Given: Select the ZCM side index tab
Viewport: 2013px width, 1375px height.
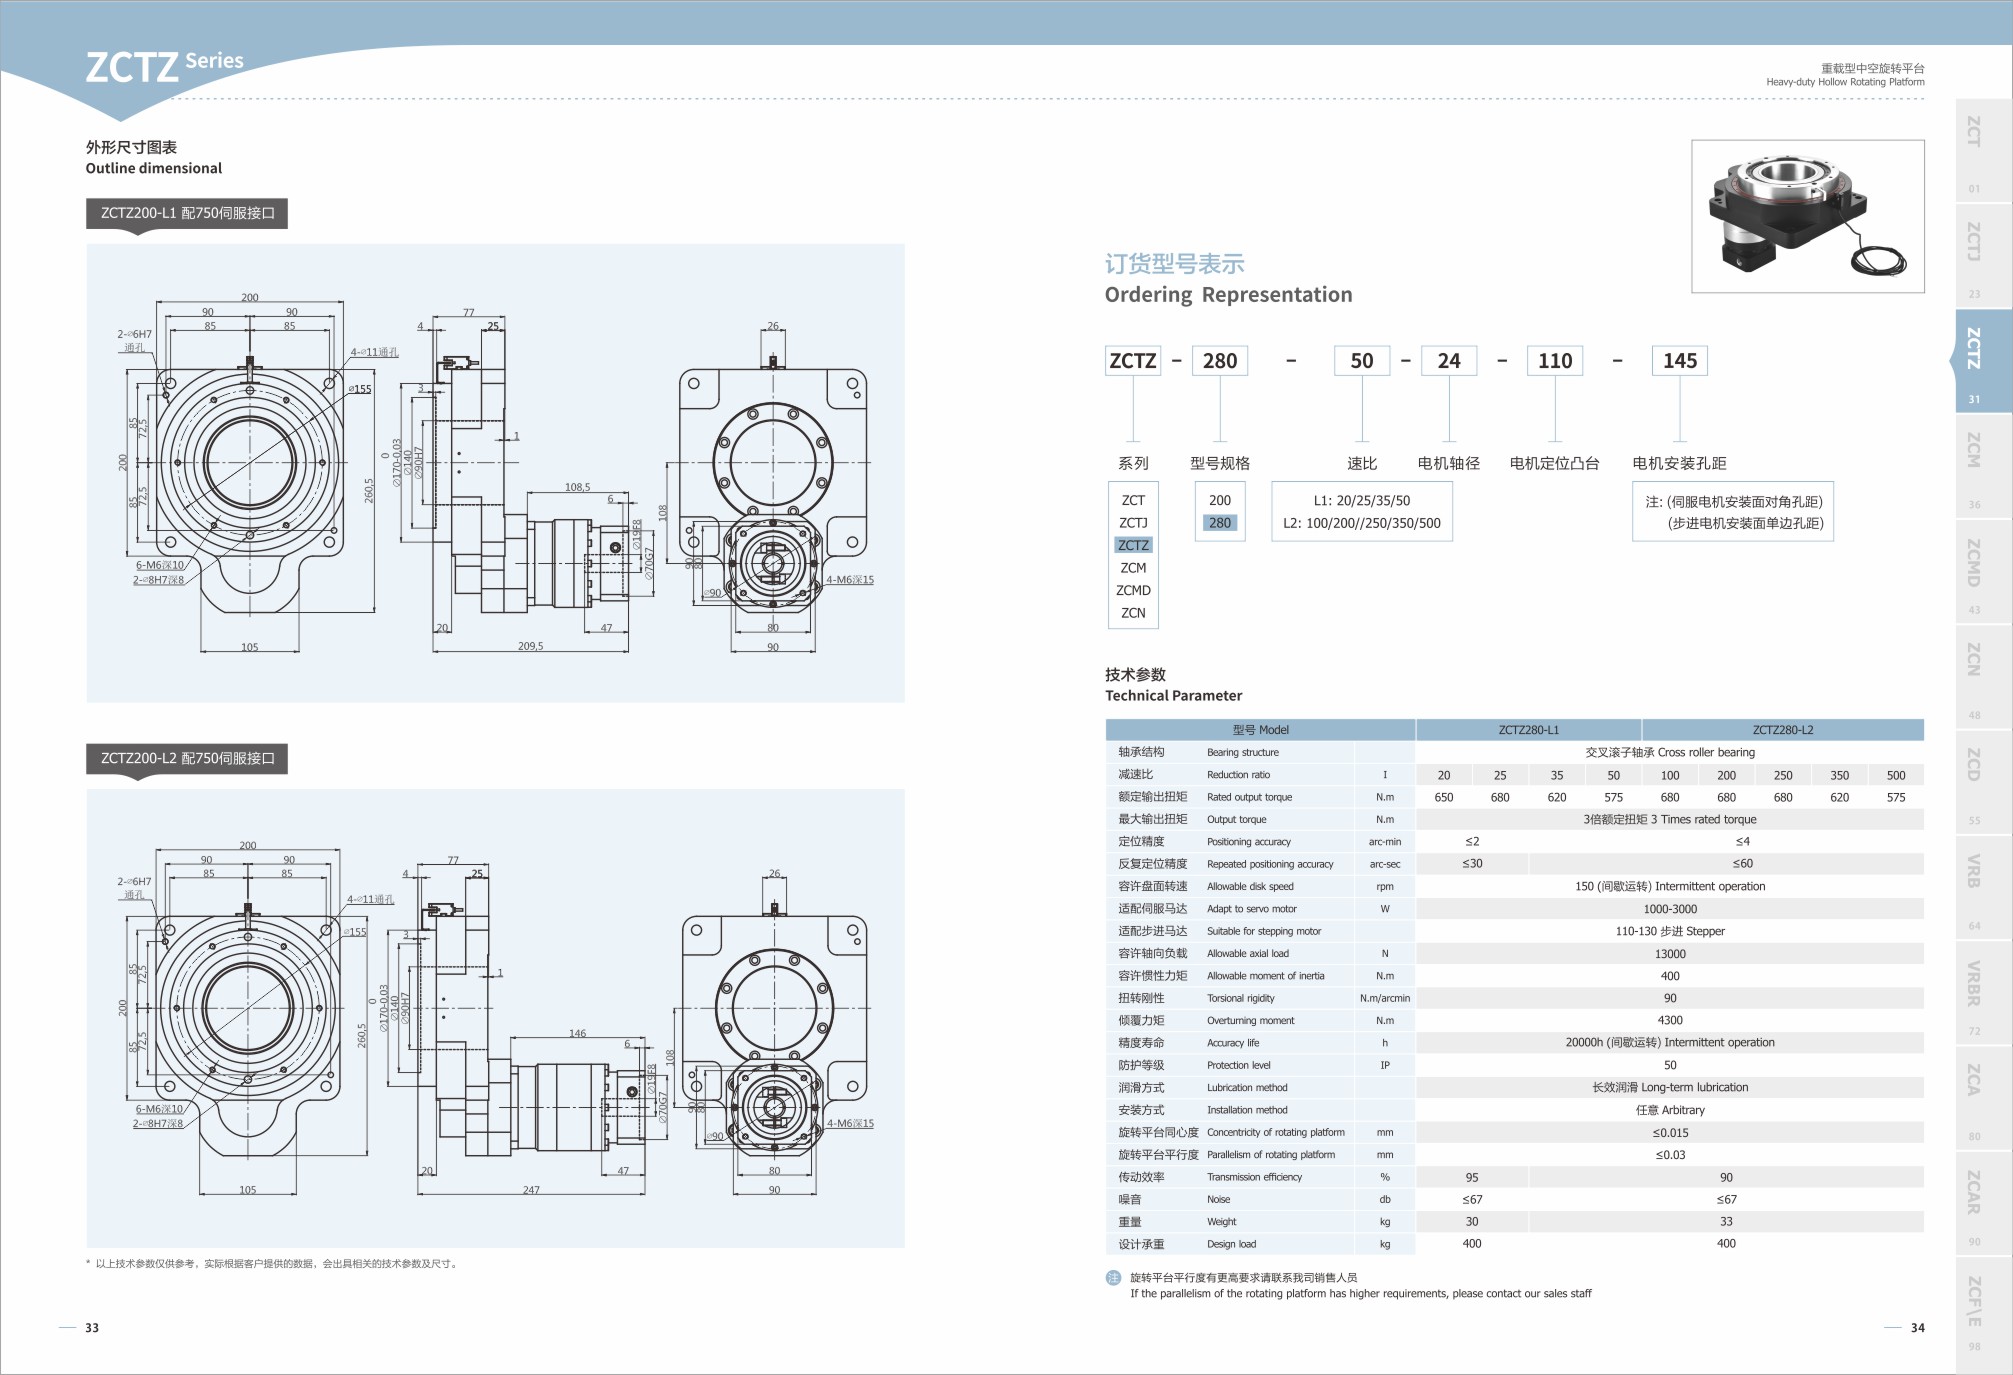Looking at the screenshot, I should tap(1983, 466).
